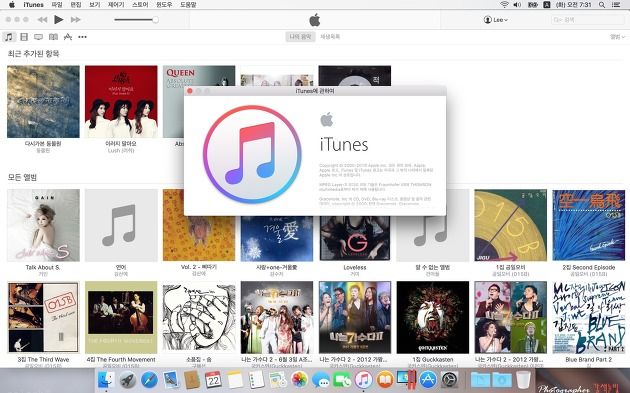Viewport: 630px width, 393px height.
Task: Open Contacts from the dock
Action: click(x=192, y=379)
